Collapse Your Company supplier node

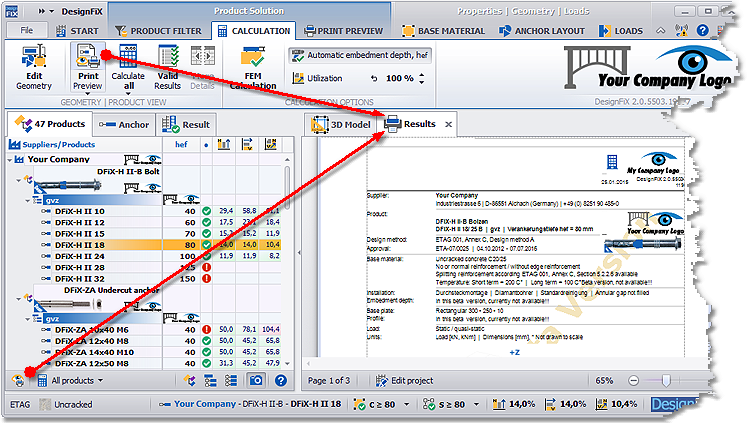coord(10,160)
